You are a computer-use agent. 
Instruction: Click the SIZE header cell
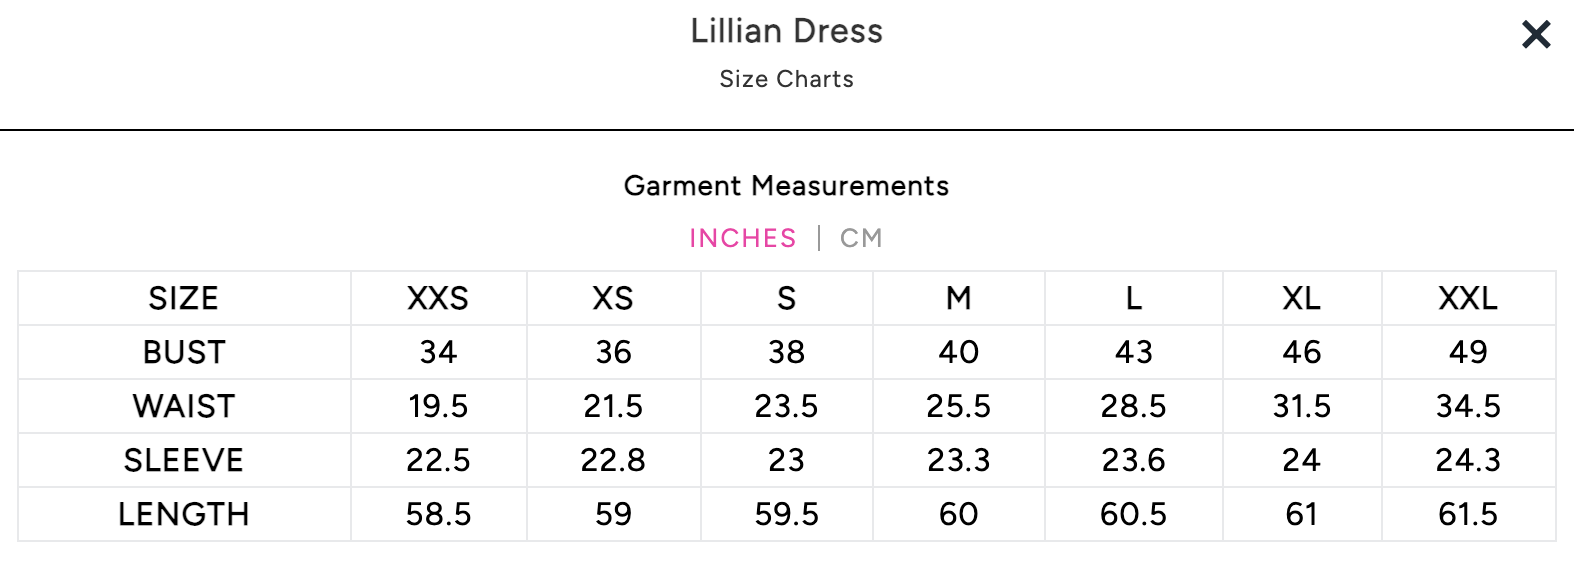click(184, 298)
